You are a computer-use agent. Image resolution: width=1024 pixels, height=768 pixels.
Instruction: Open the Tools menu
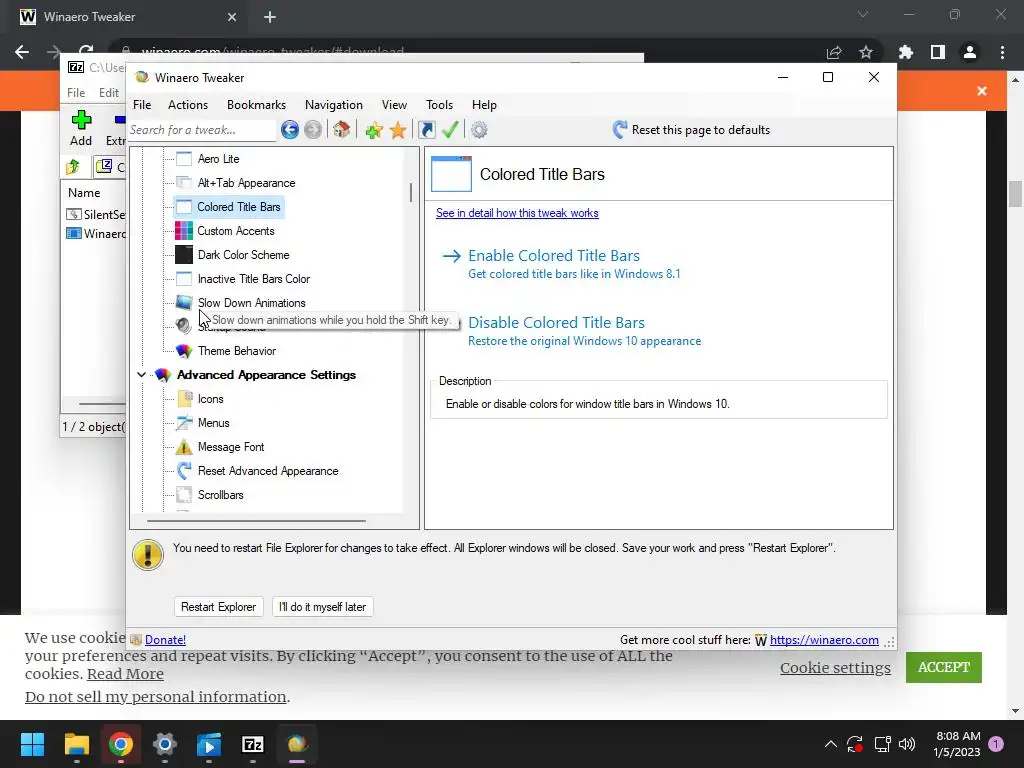(439, 104)
